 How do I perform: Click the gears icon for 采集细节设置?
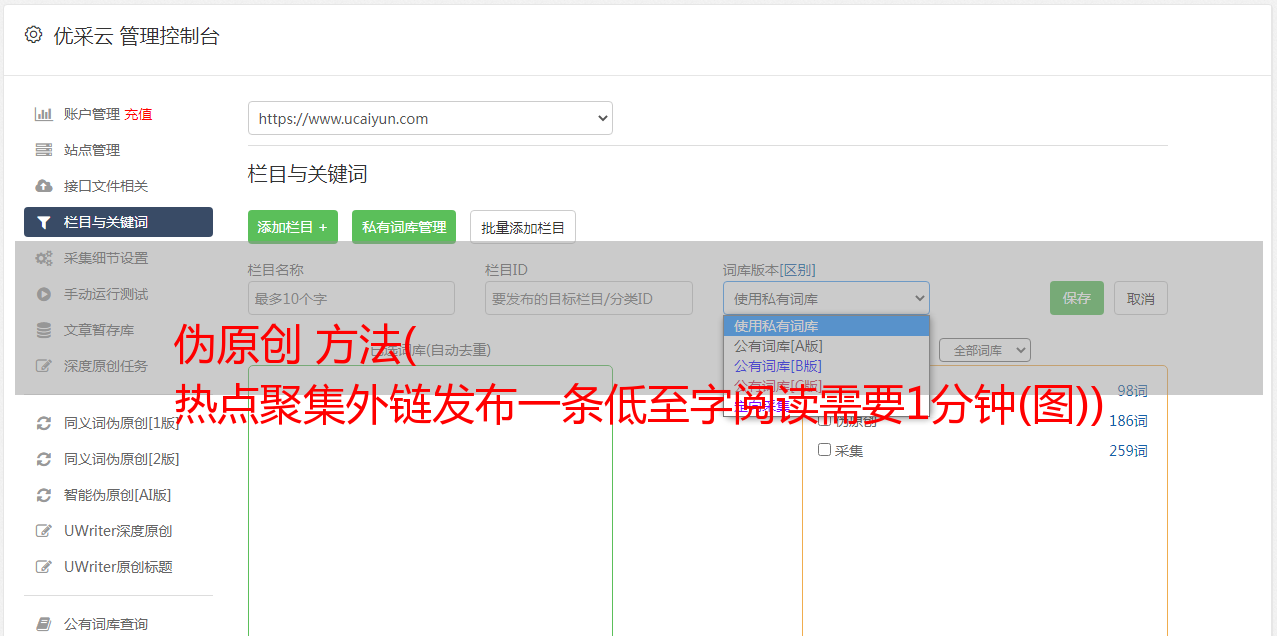point(43,258)
